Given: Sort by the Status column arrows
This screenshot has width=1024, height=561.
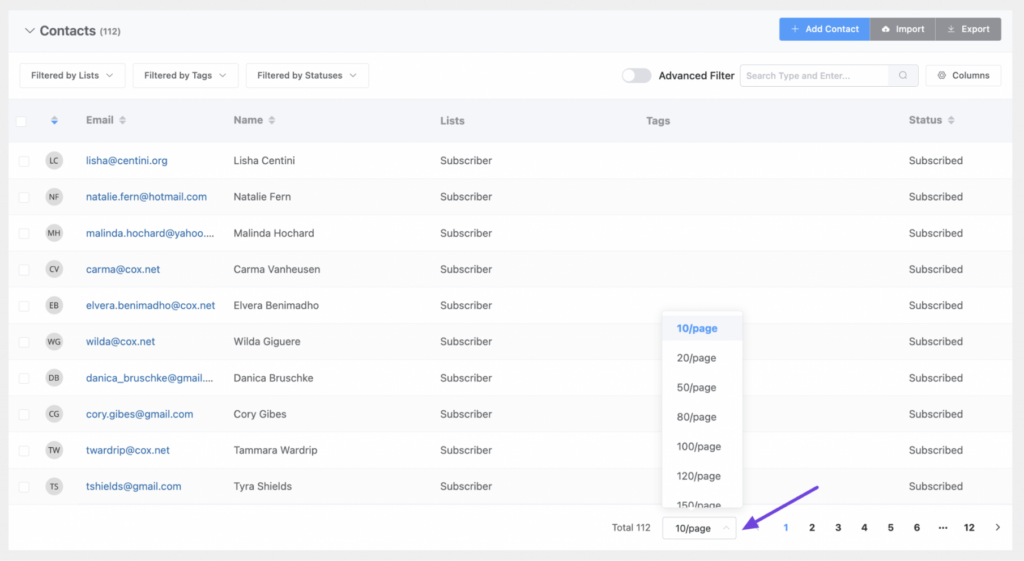Looking at the screenshot, I should (x=951, y=121).
